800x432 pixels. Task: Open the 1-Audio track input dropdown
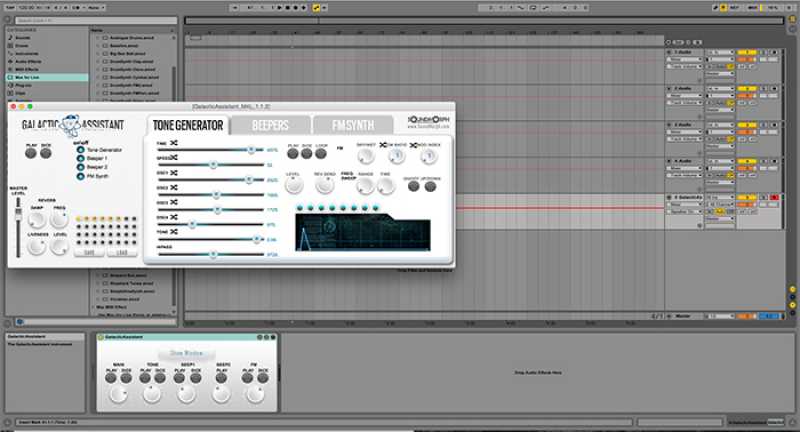682,60
